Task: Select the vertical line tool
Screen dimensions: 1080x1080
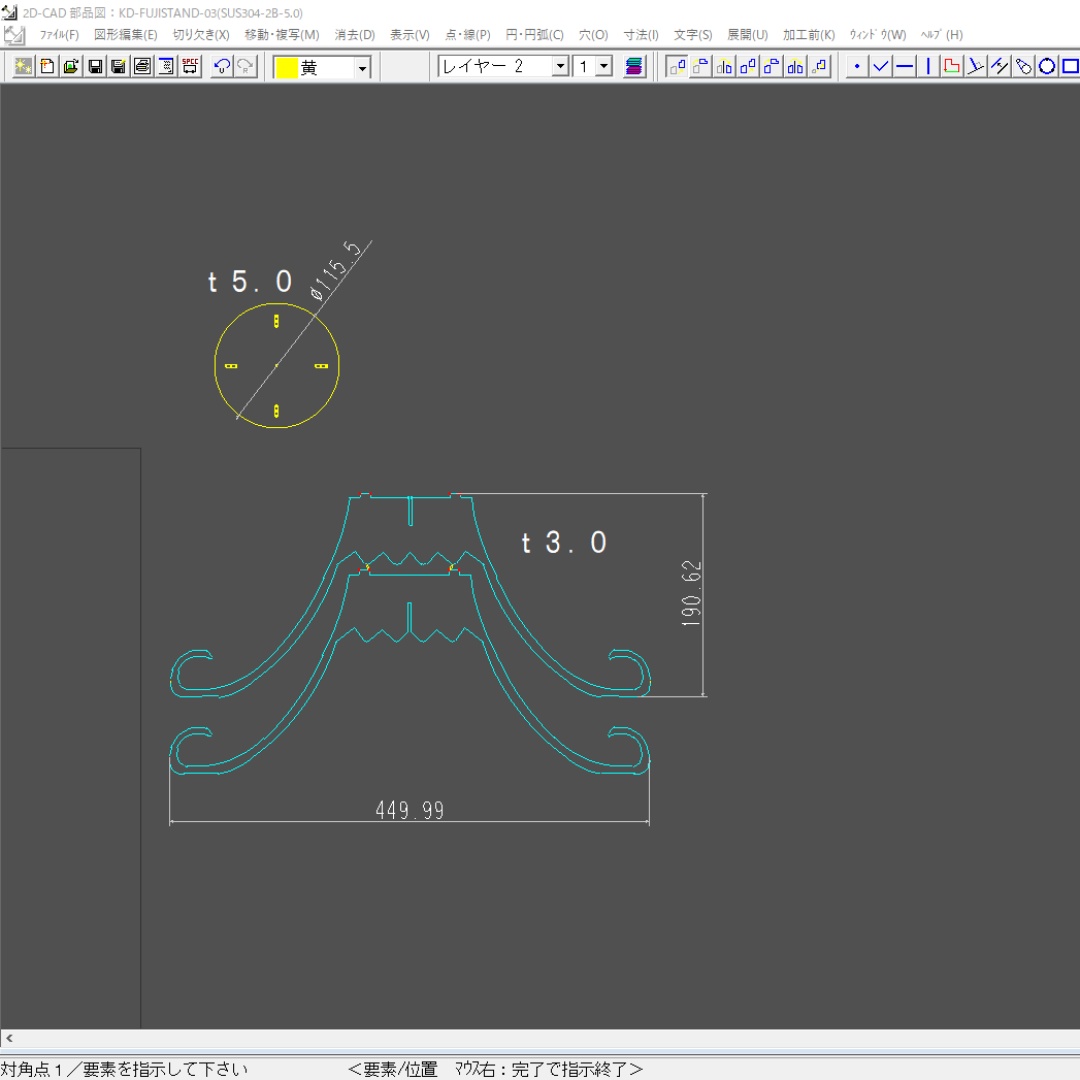Action: tap(928, 67)
